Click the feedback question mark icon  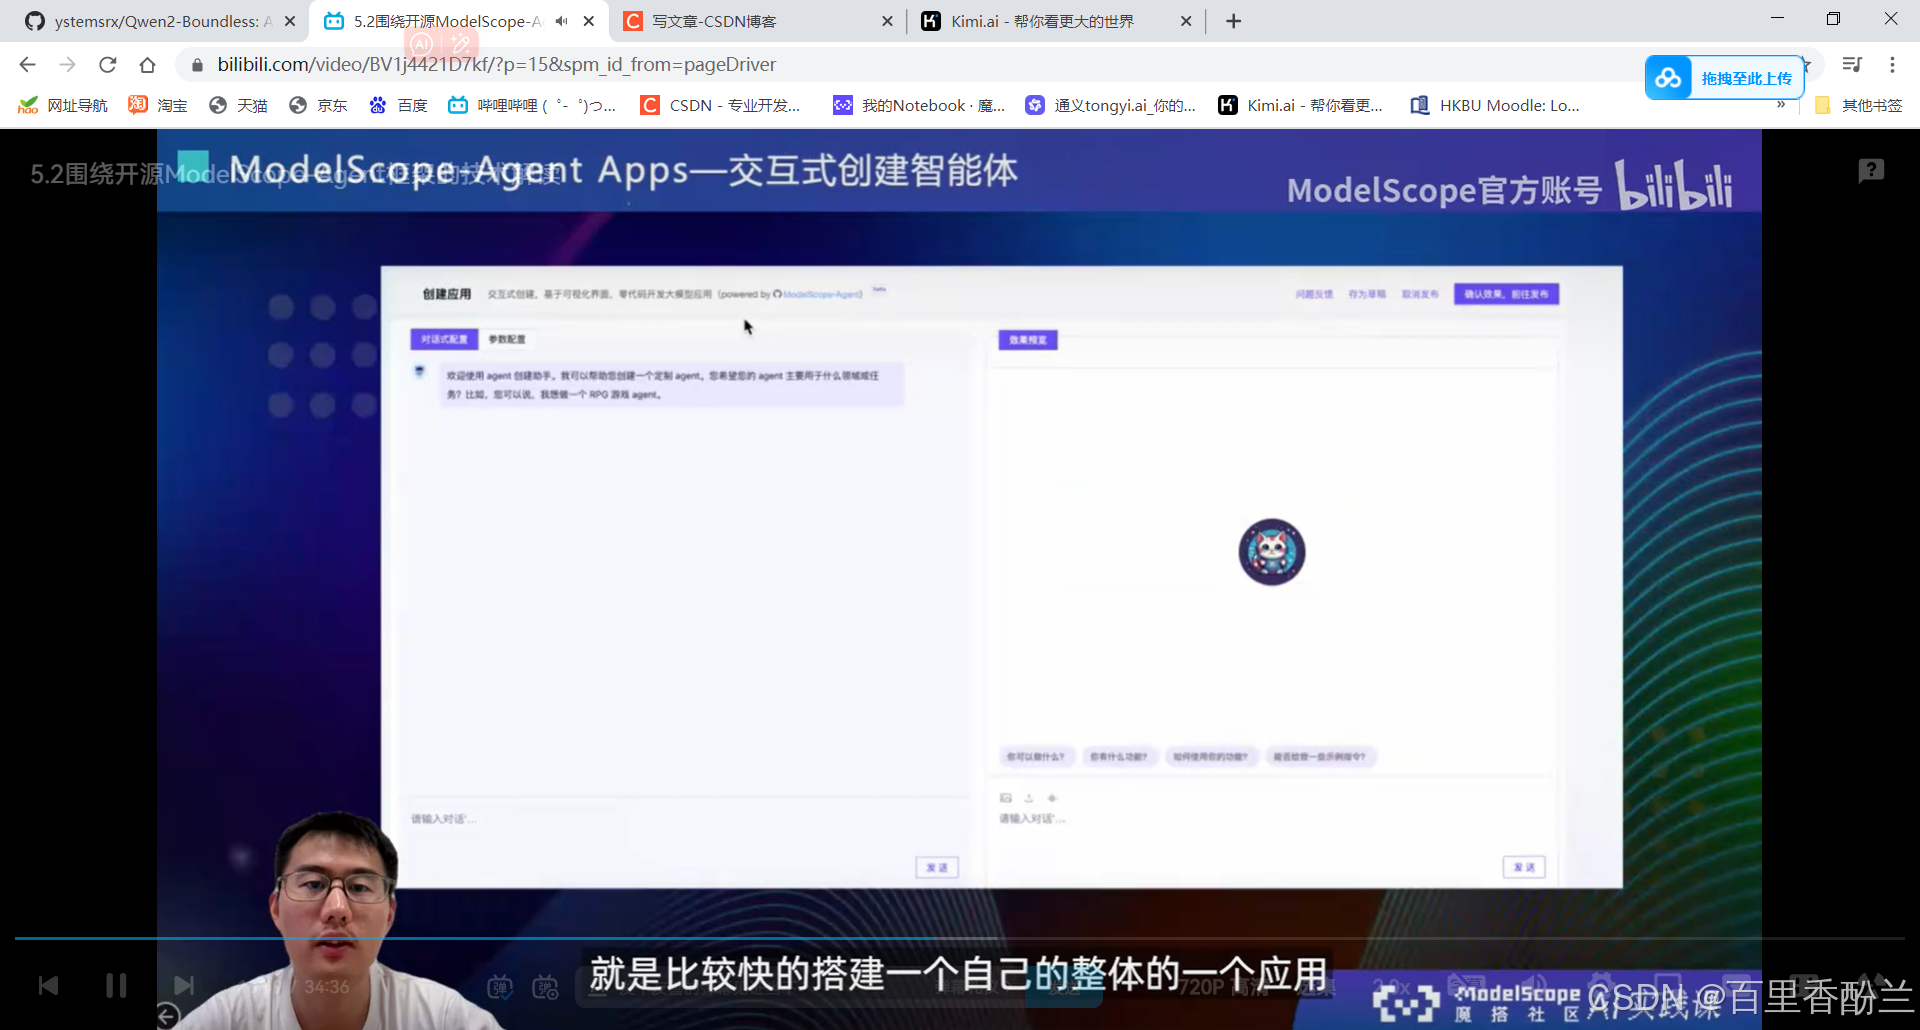click(1871, 171)
